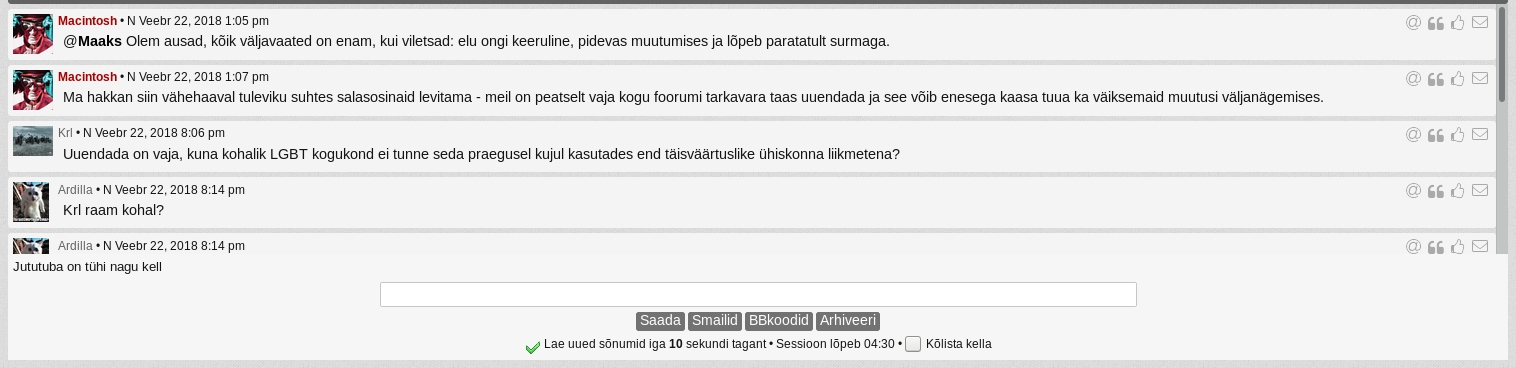Mention Macintosh via @ icon on 1:05 pm message

click(1413, 22)
